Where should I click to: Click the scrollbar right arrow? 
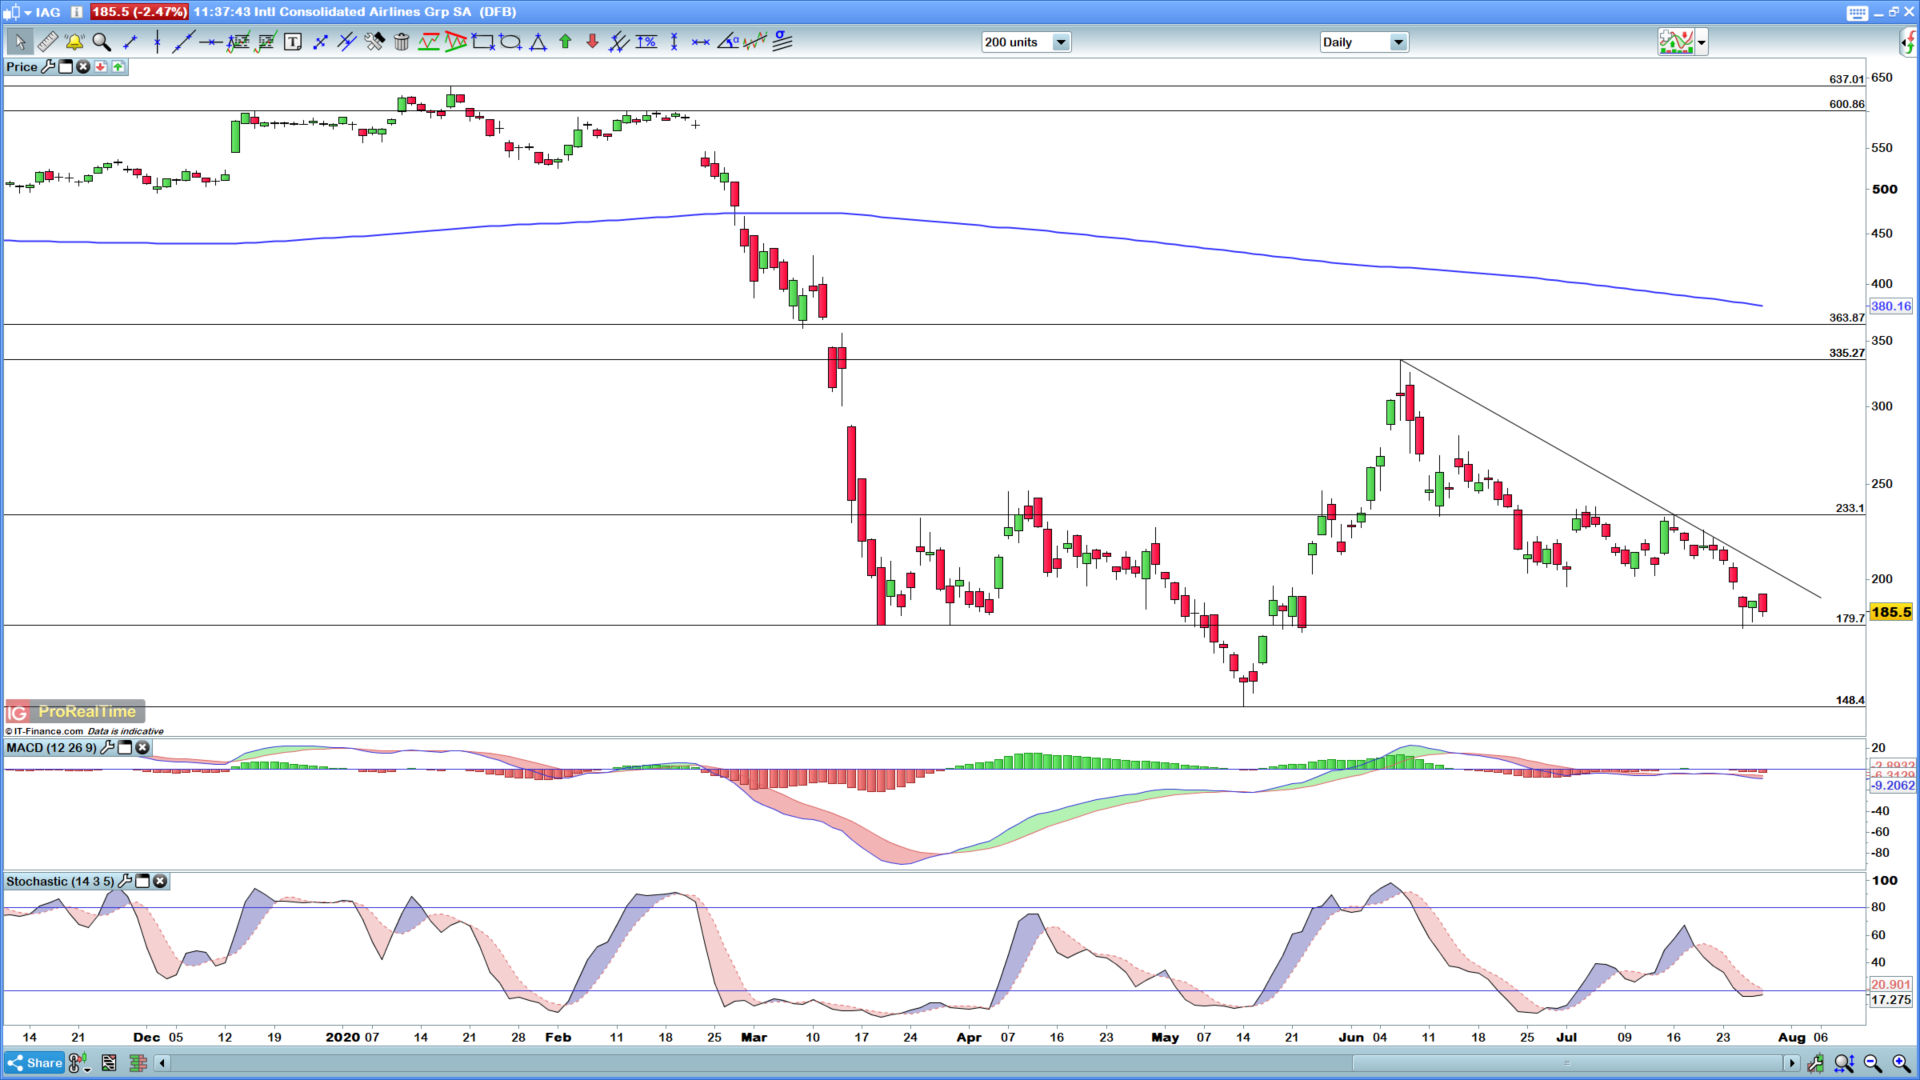(x=1792, y=1063)
